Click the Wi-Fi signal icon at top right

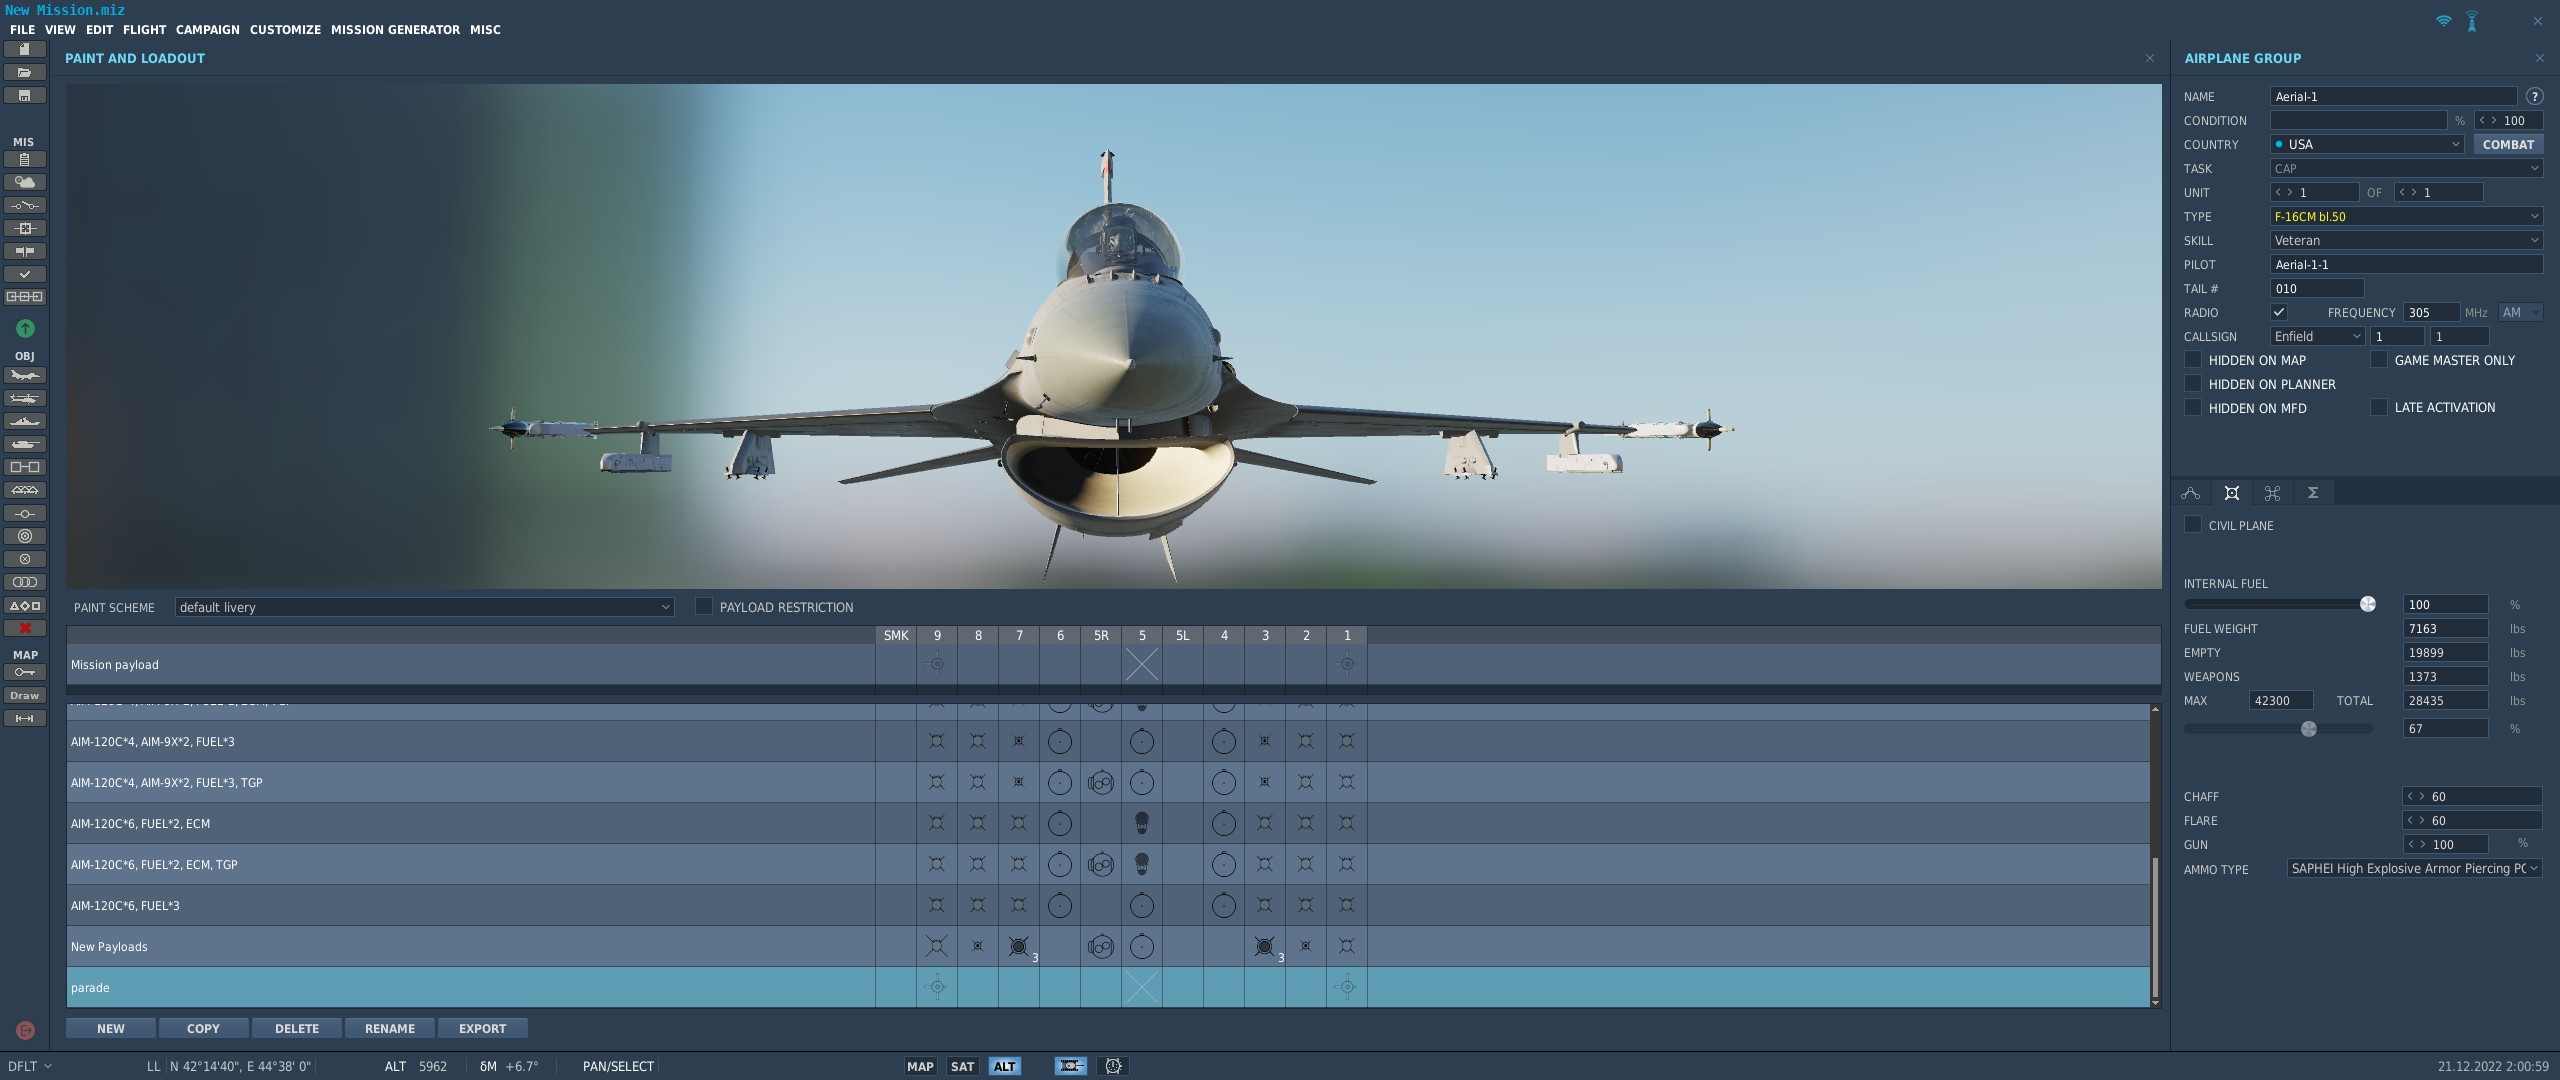point(2443,20)
